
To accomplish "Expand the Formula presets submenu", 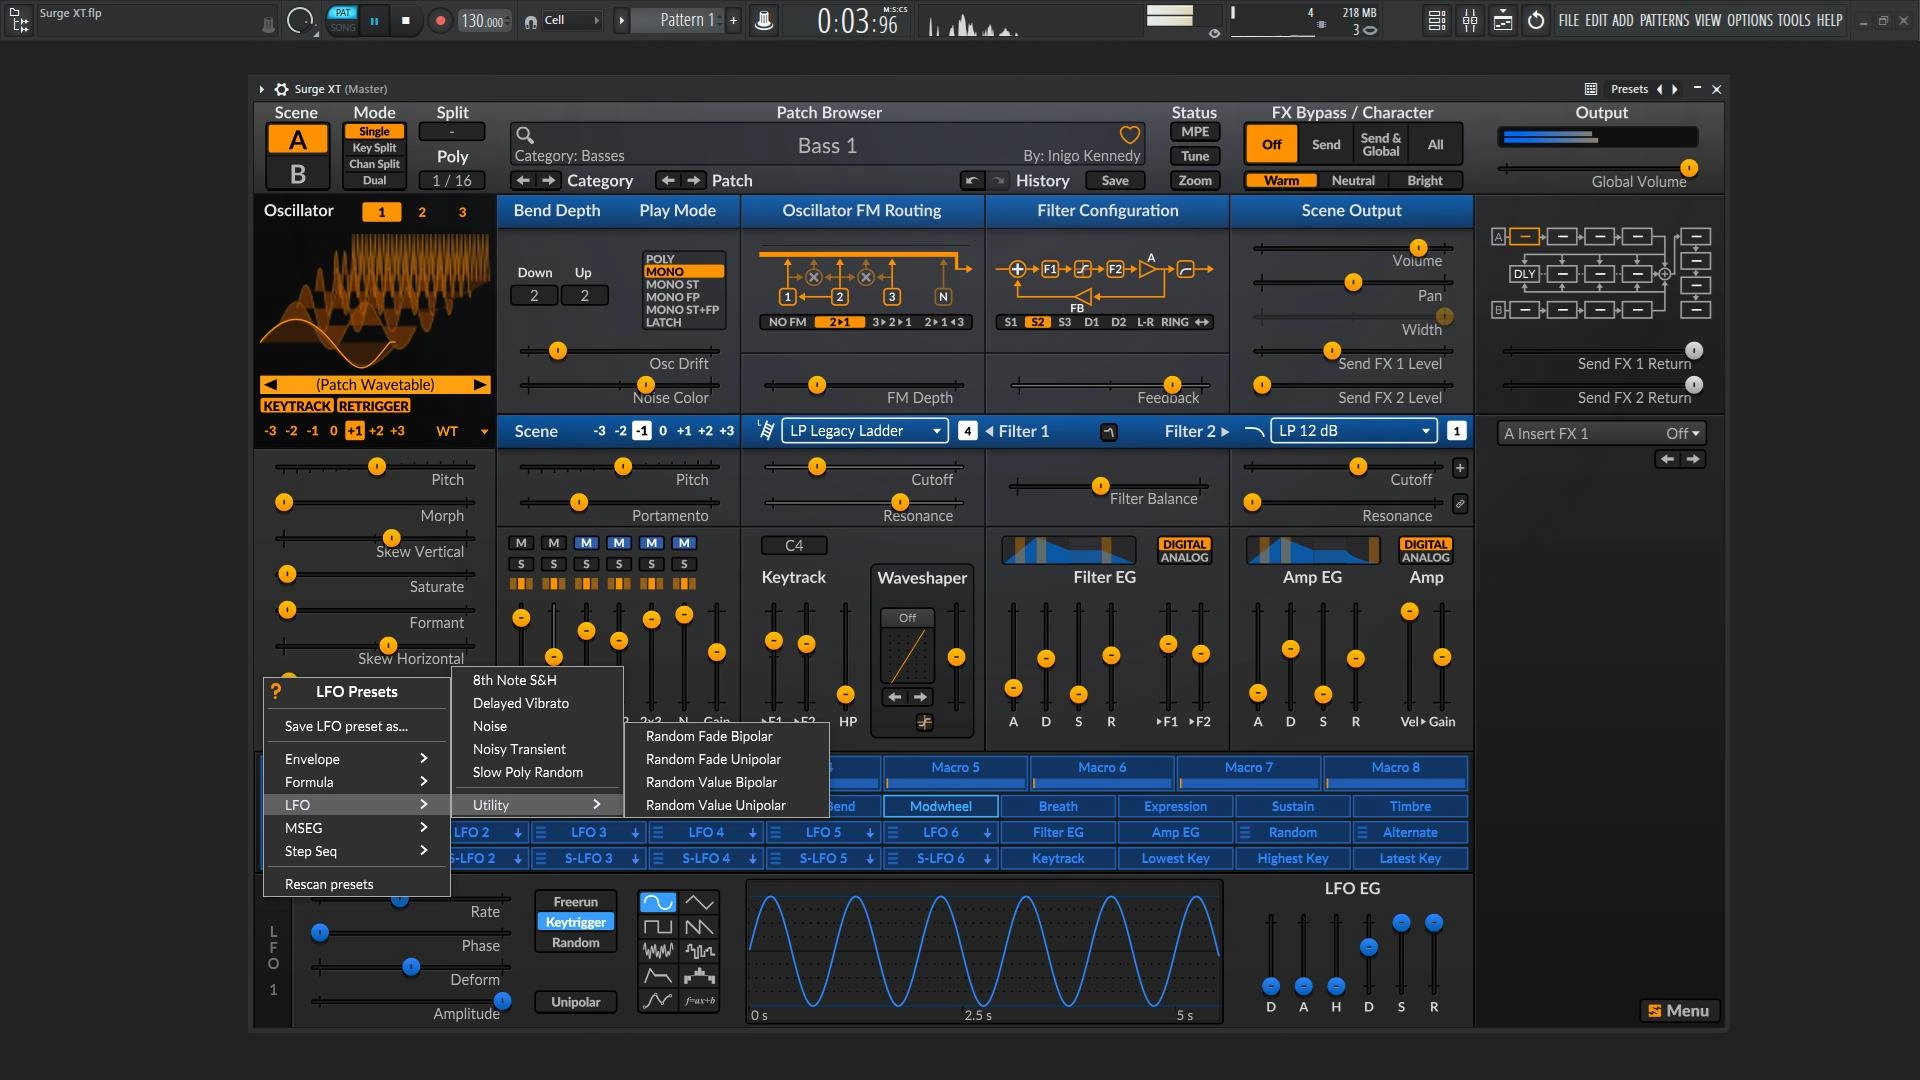I will [x=356, y=782].
